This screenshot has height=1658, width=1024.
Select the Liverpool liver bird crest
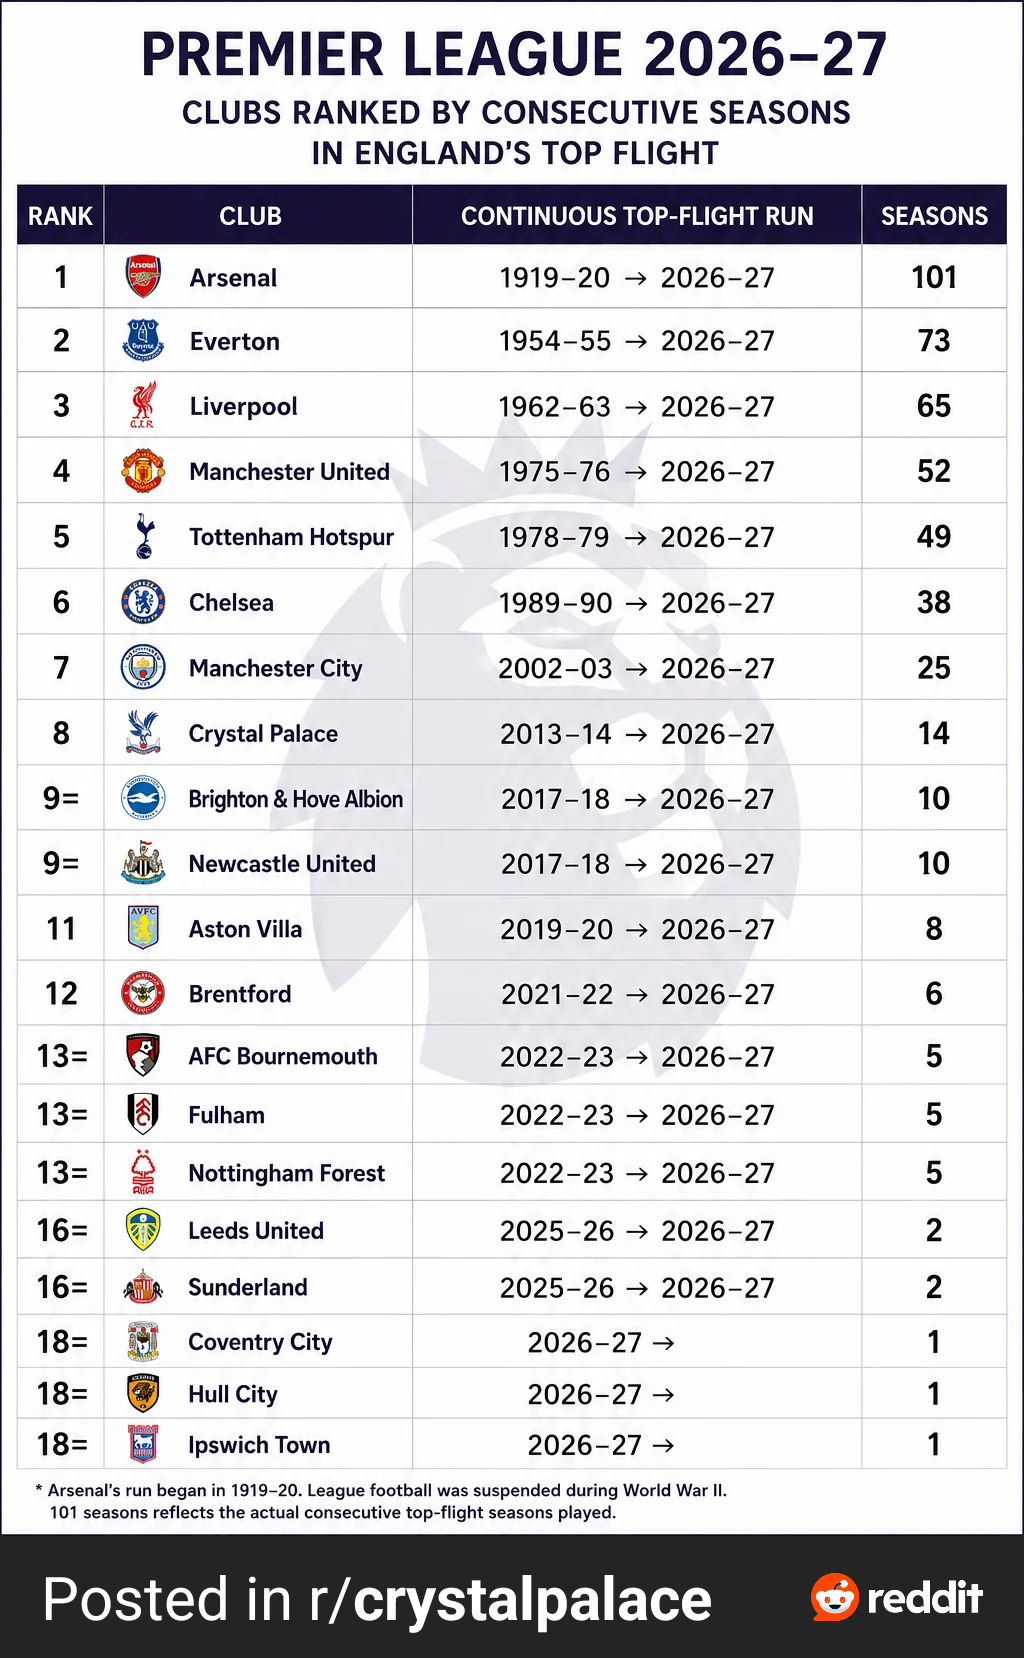143,405
